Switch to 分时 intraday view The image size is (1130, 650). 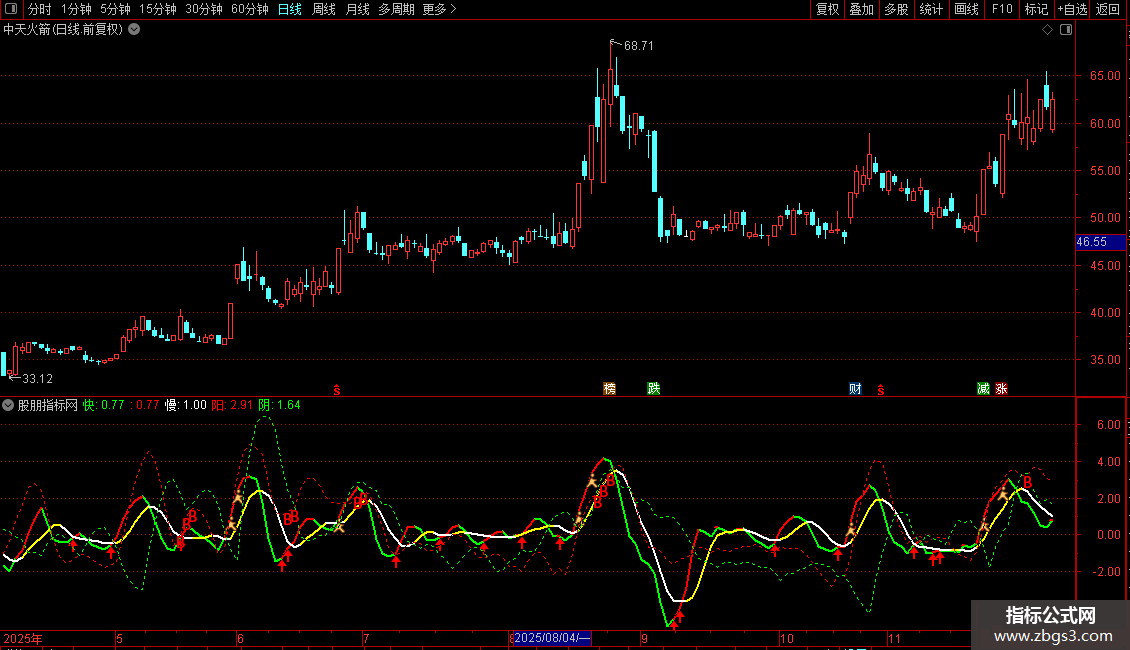(x=40, y=9)
